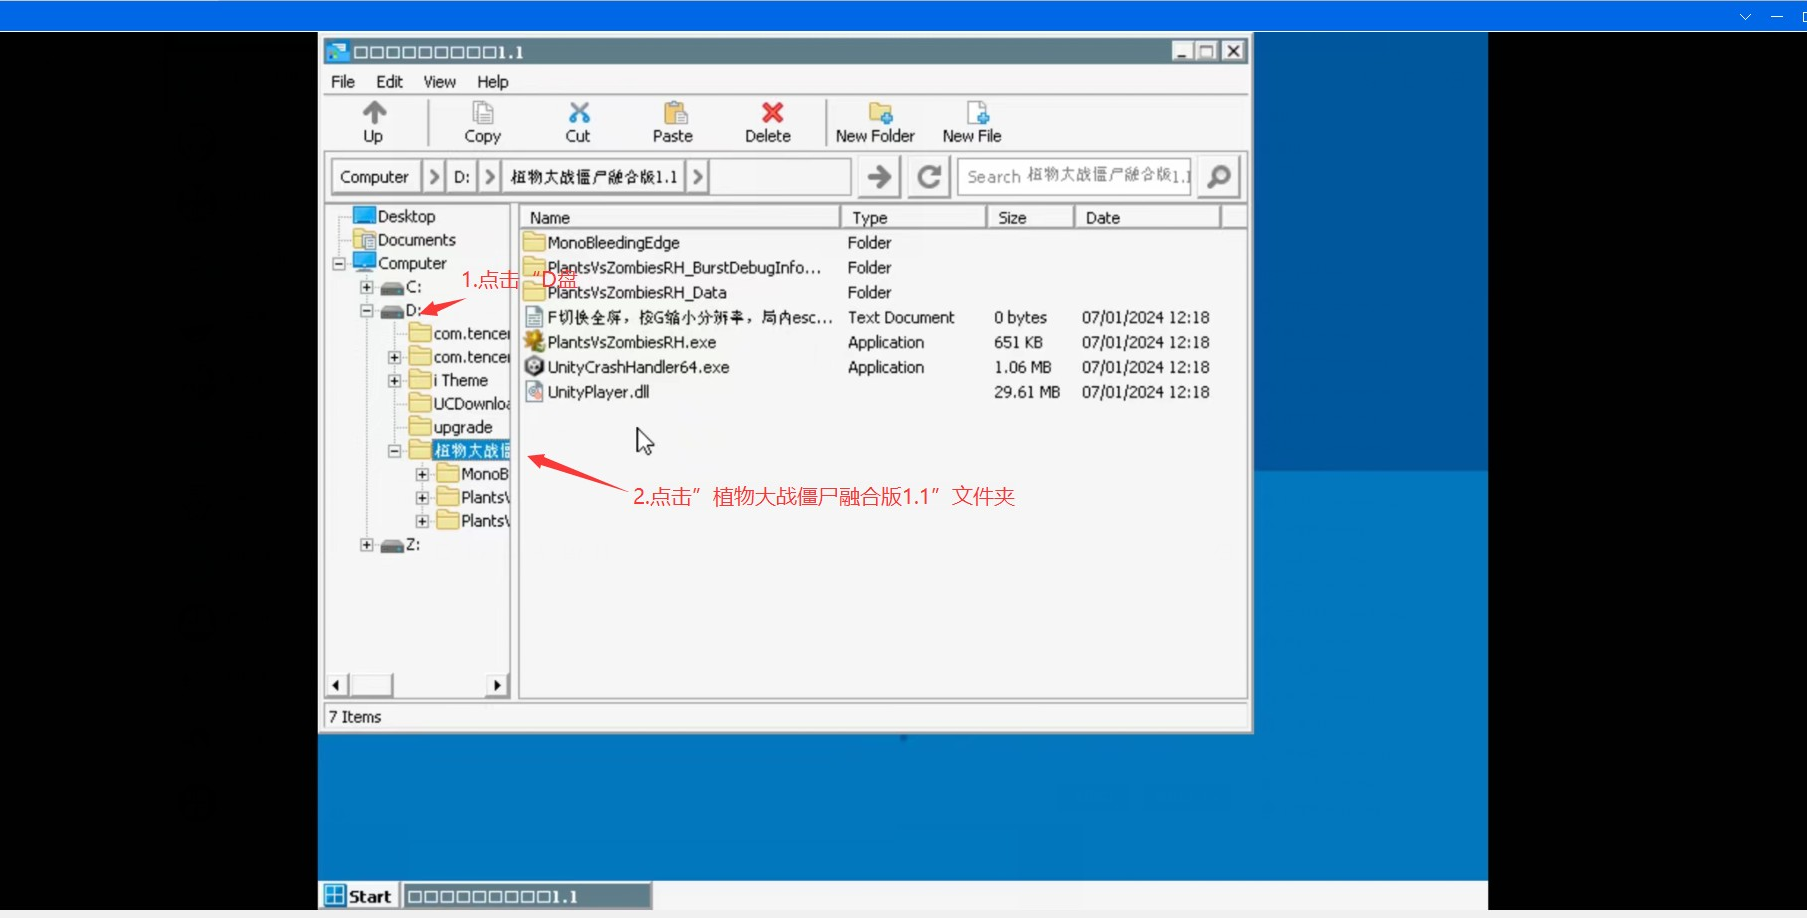Open the Edit menu
Screen dimensions: 1807x918
pos(389,82)
